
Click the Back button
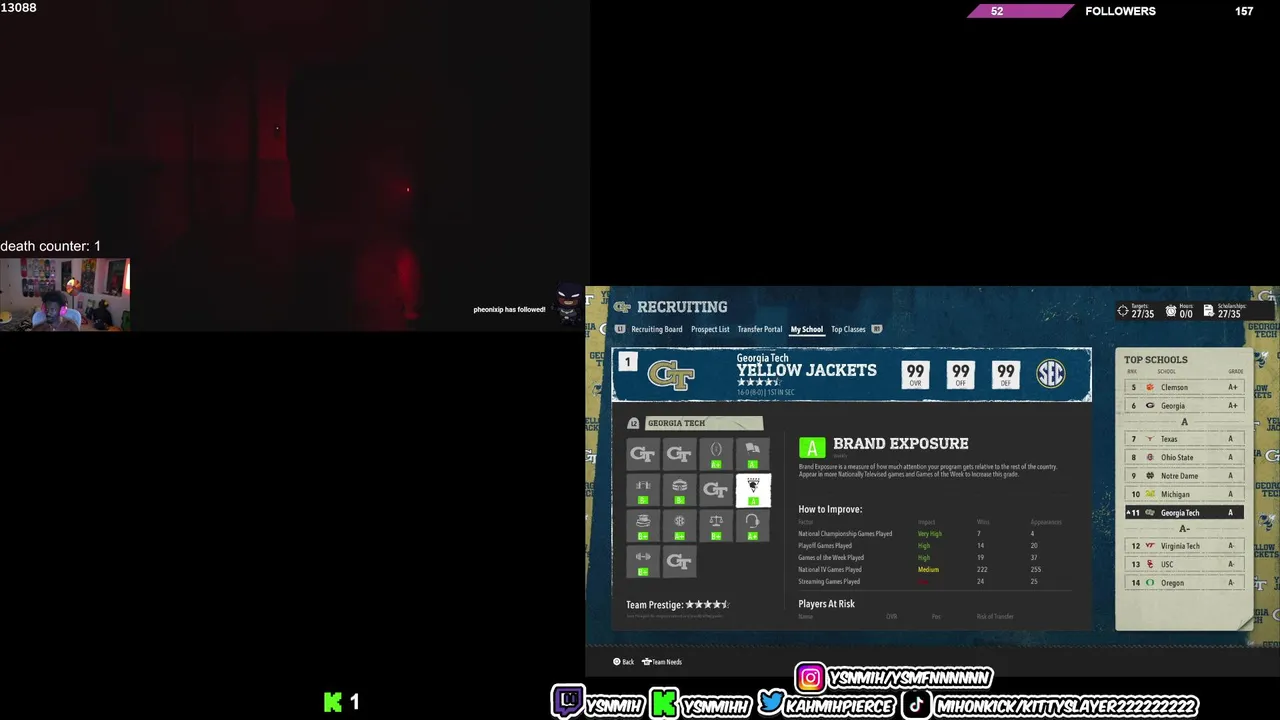click(x=624, y=662)
